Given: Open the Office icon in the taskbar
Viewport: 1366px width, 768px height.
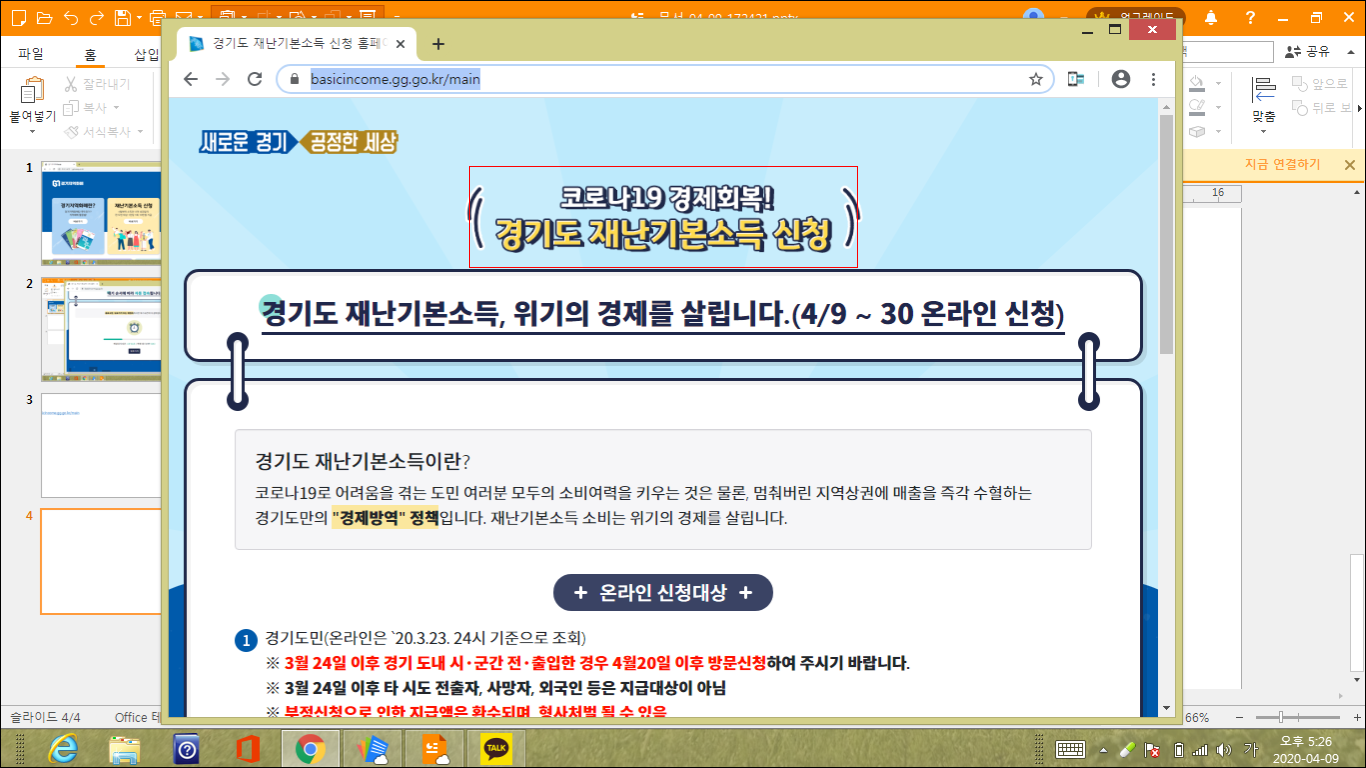Looking at the screenshot, I should click(247, 748).
